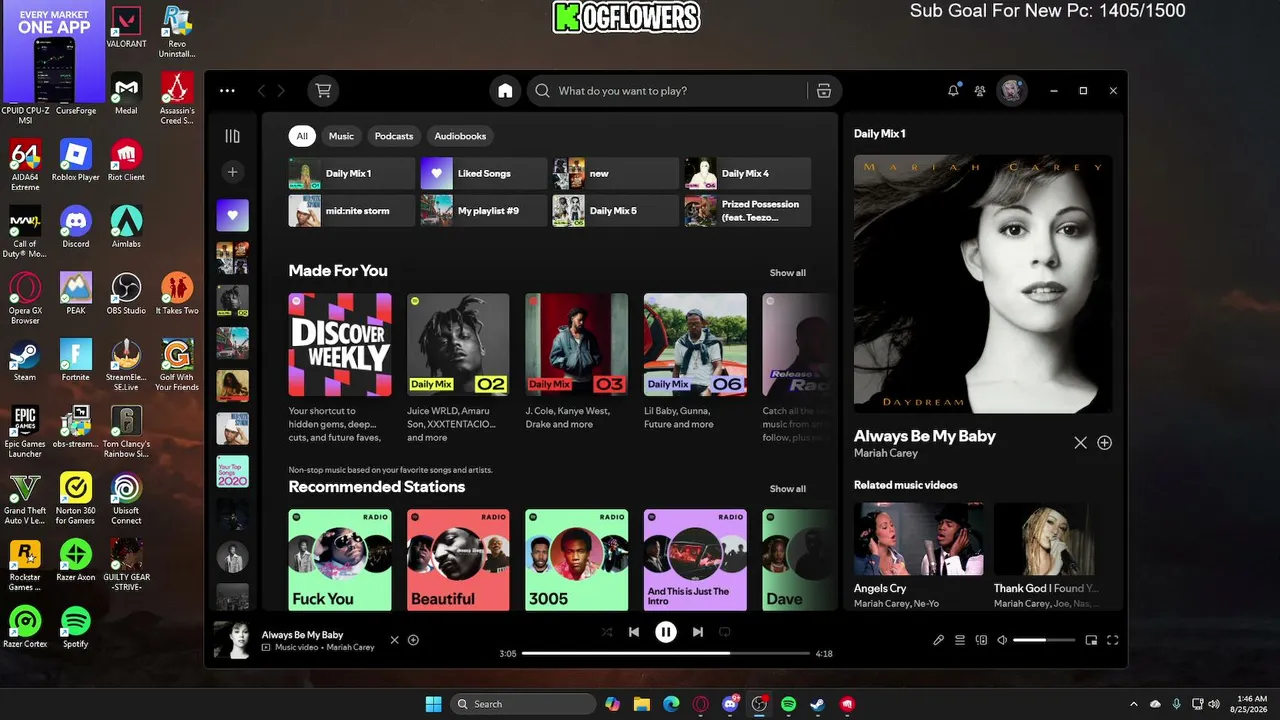
Task: Open Your Top Songs 2020 sidebar playlist
Action: pyautogui.click(x=233, y=471)
